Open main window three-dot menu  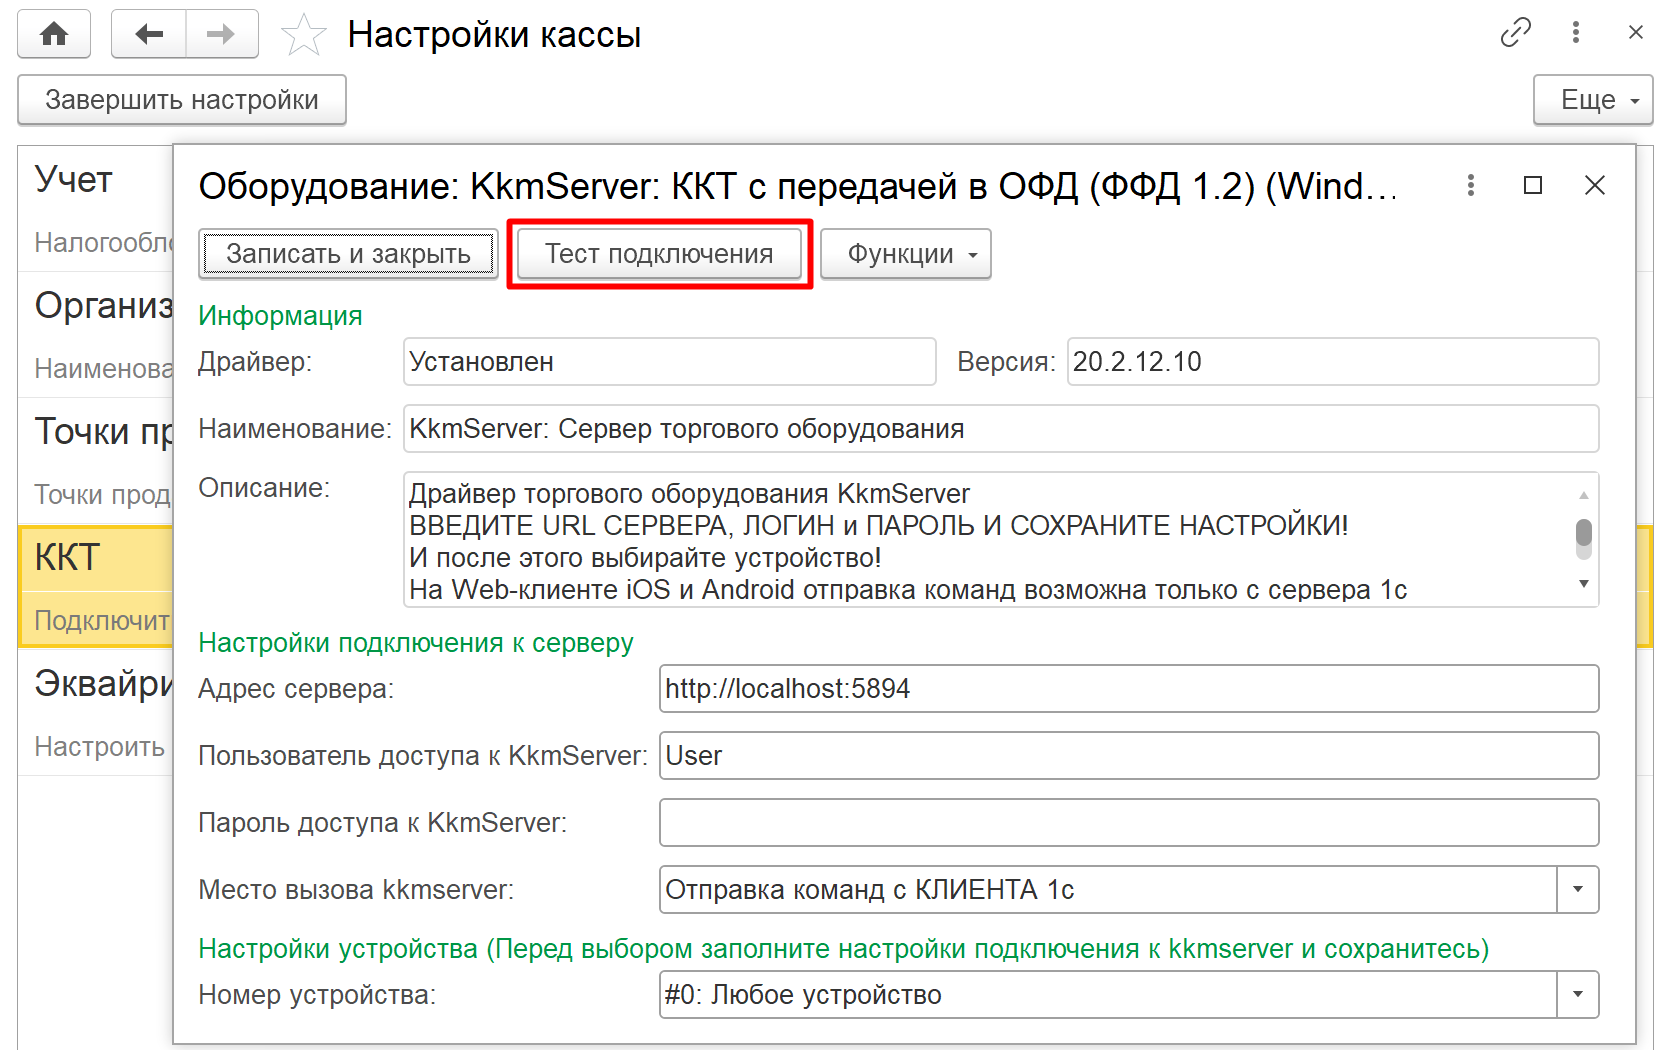coord(1576,33)
